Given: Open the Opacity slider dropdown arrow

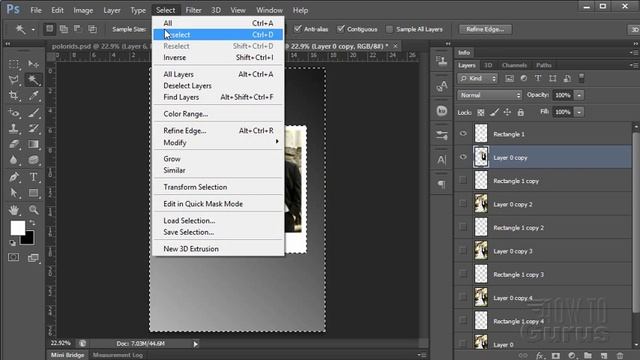Looking at the screenshot, I should [579, 95].
